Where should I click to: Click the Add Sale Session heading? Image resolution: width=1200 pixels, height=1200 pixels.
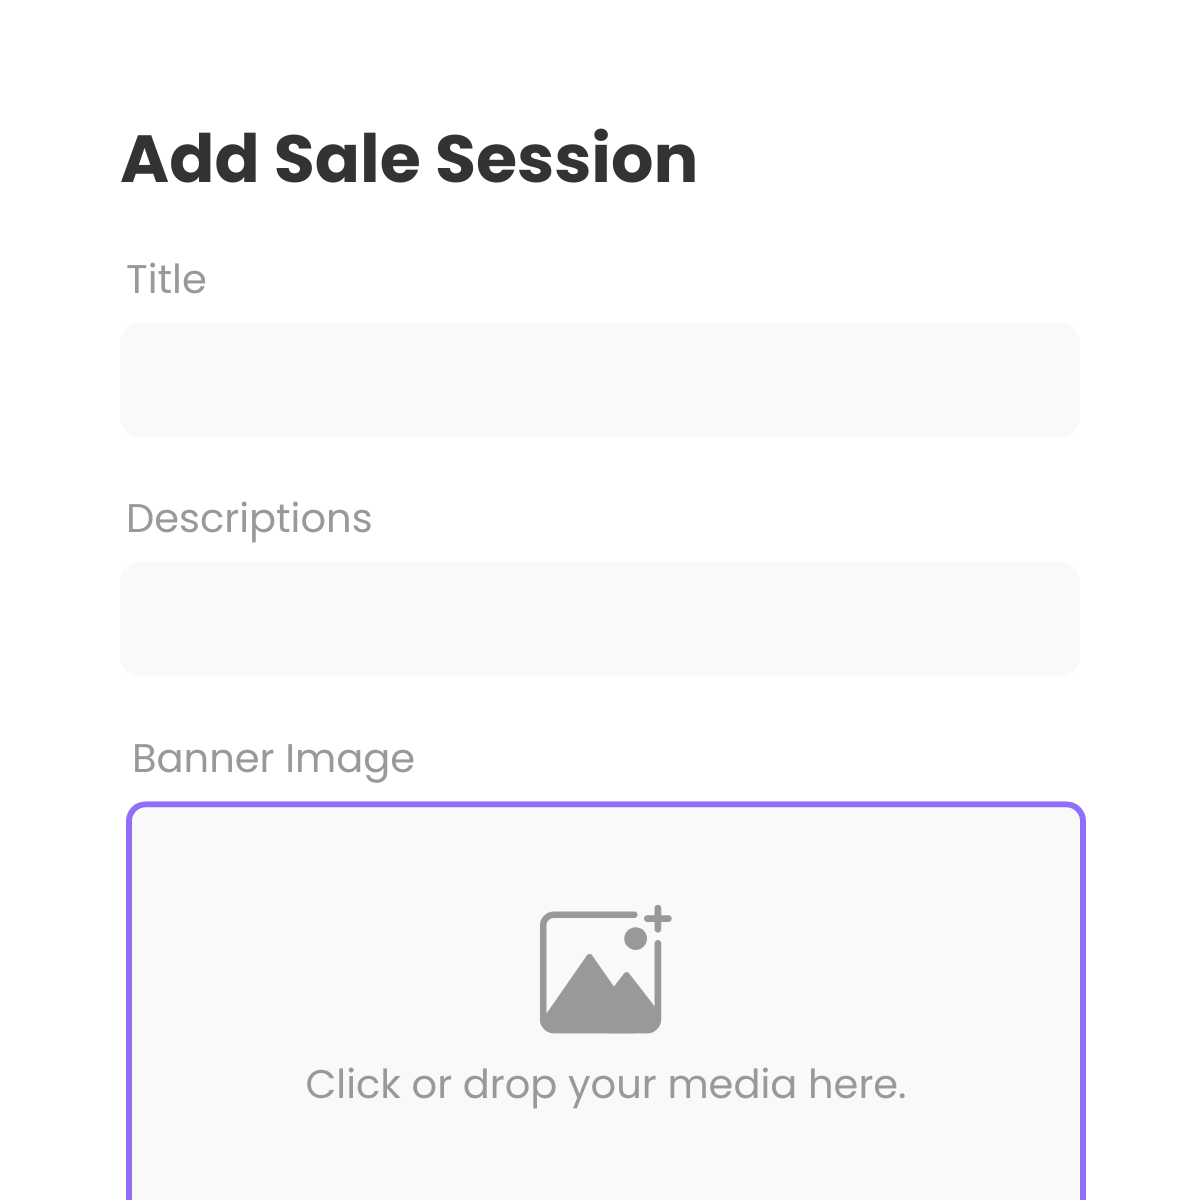(x=409, y=159)
